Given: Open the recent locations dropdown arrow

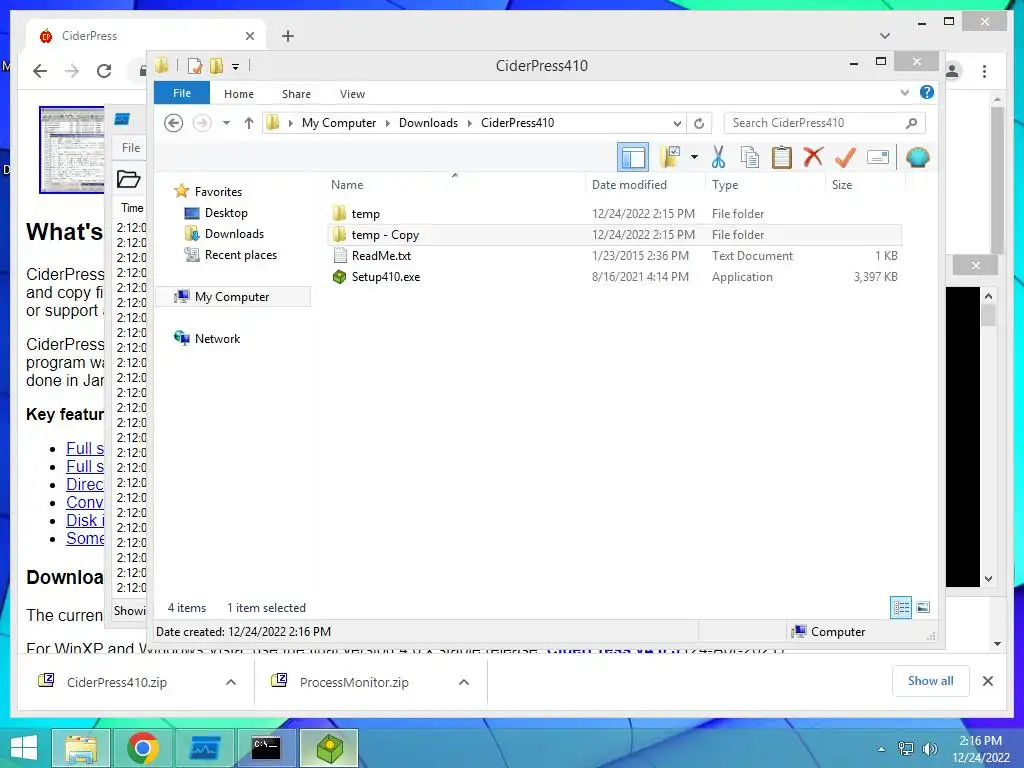Looking at the screenshot, I should coord(226,123).
